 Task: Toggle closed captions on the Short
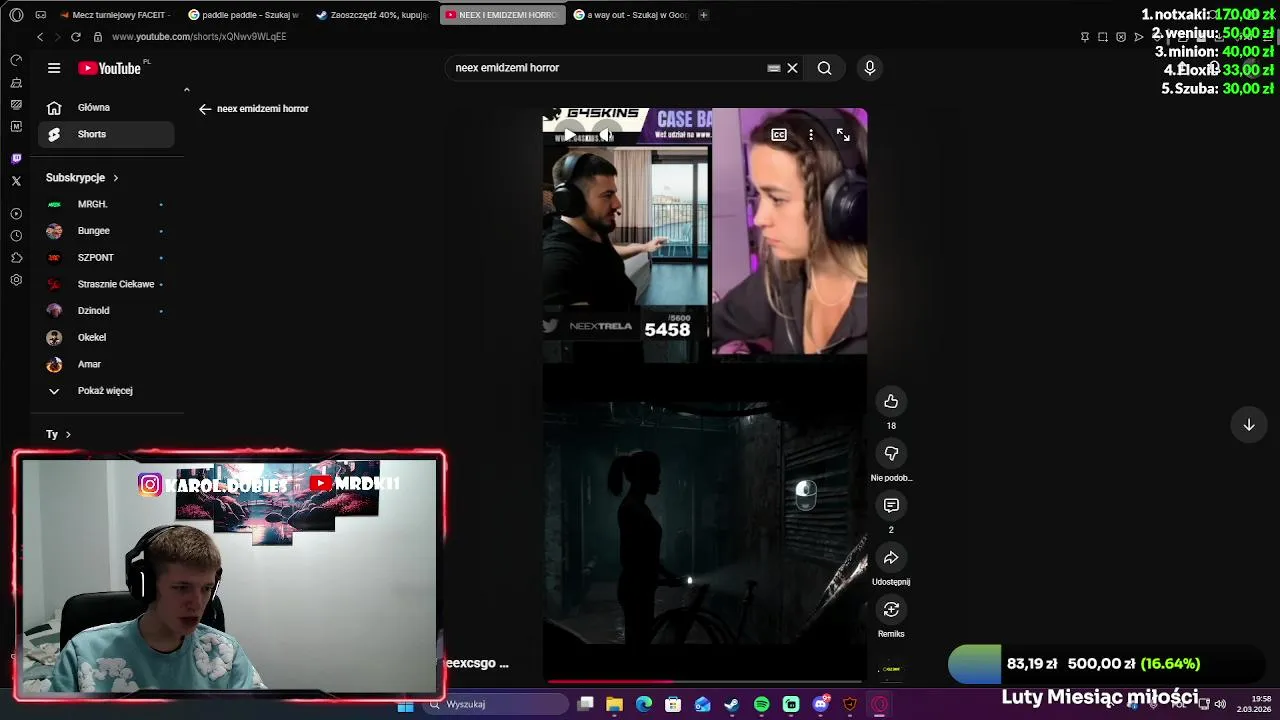[x=779, y=135]
